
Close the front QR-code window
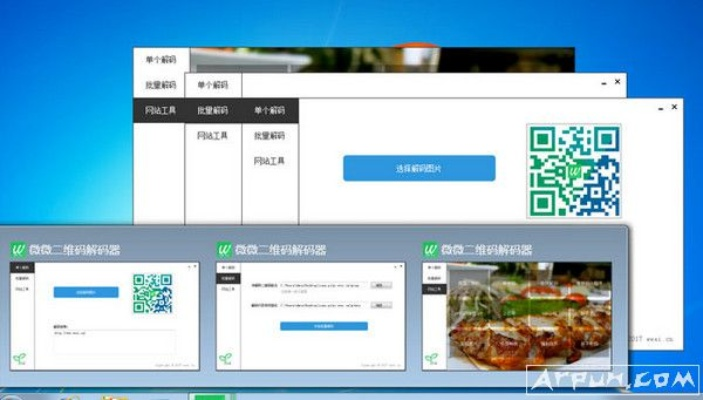point(674,107)
